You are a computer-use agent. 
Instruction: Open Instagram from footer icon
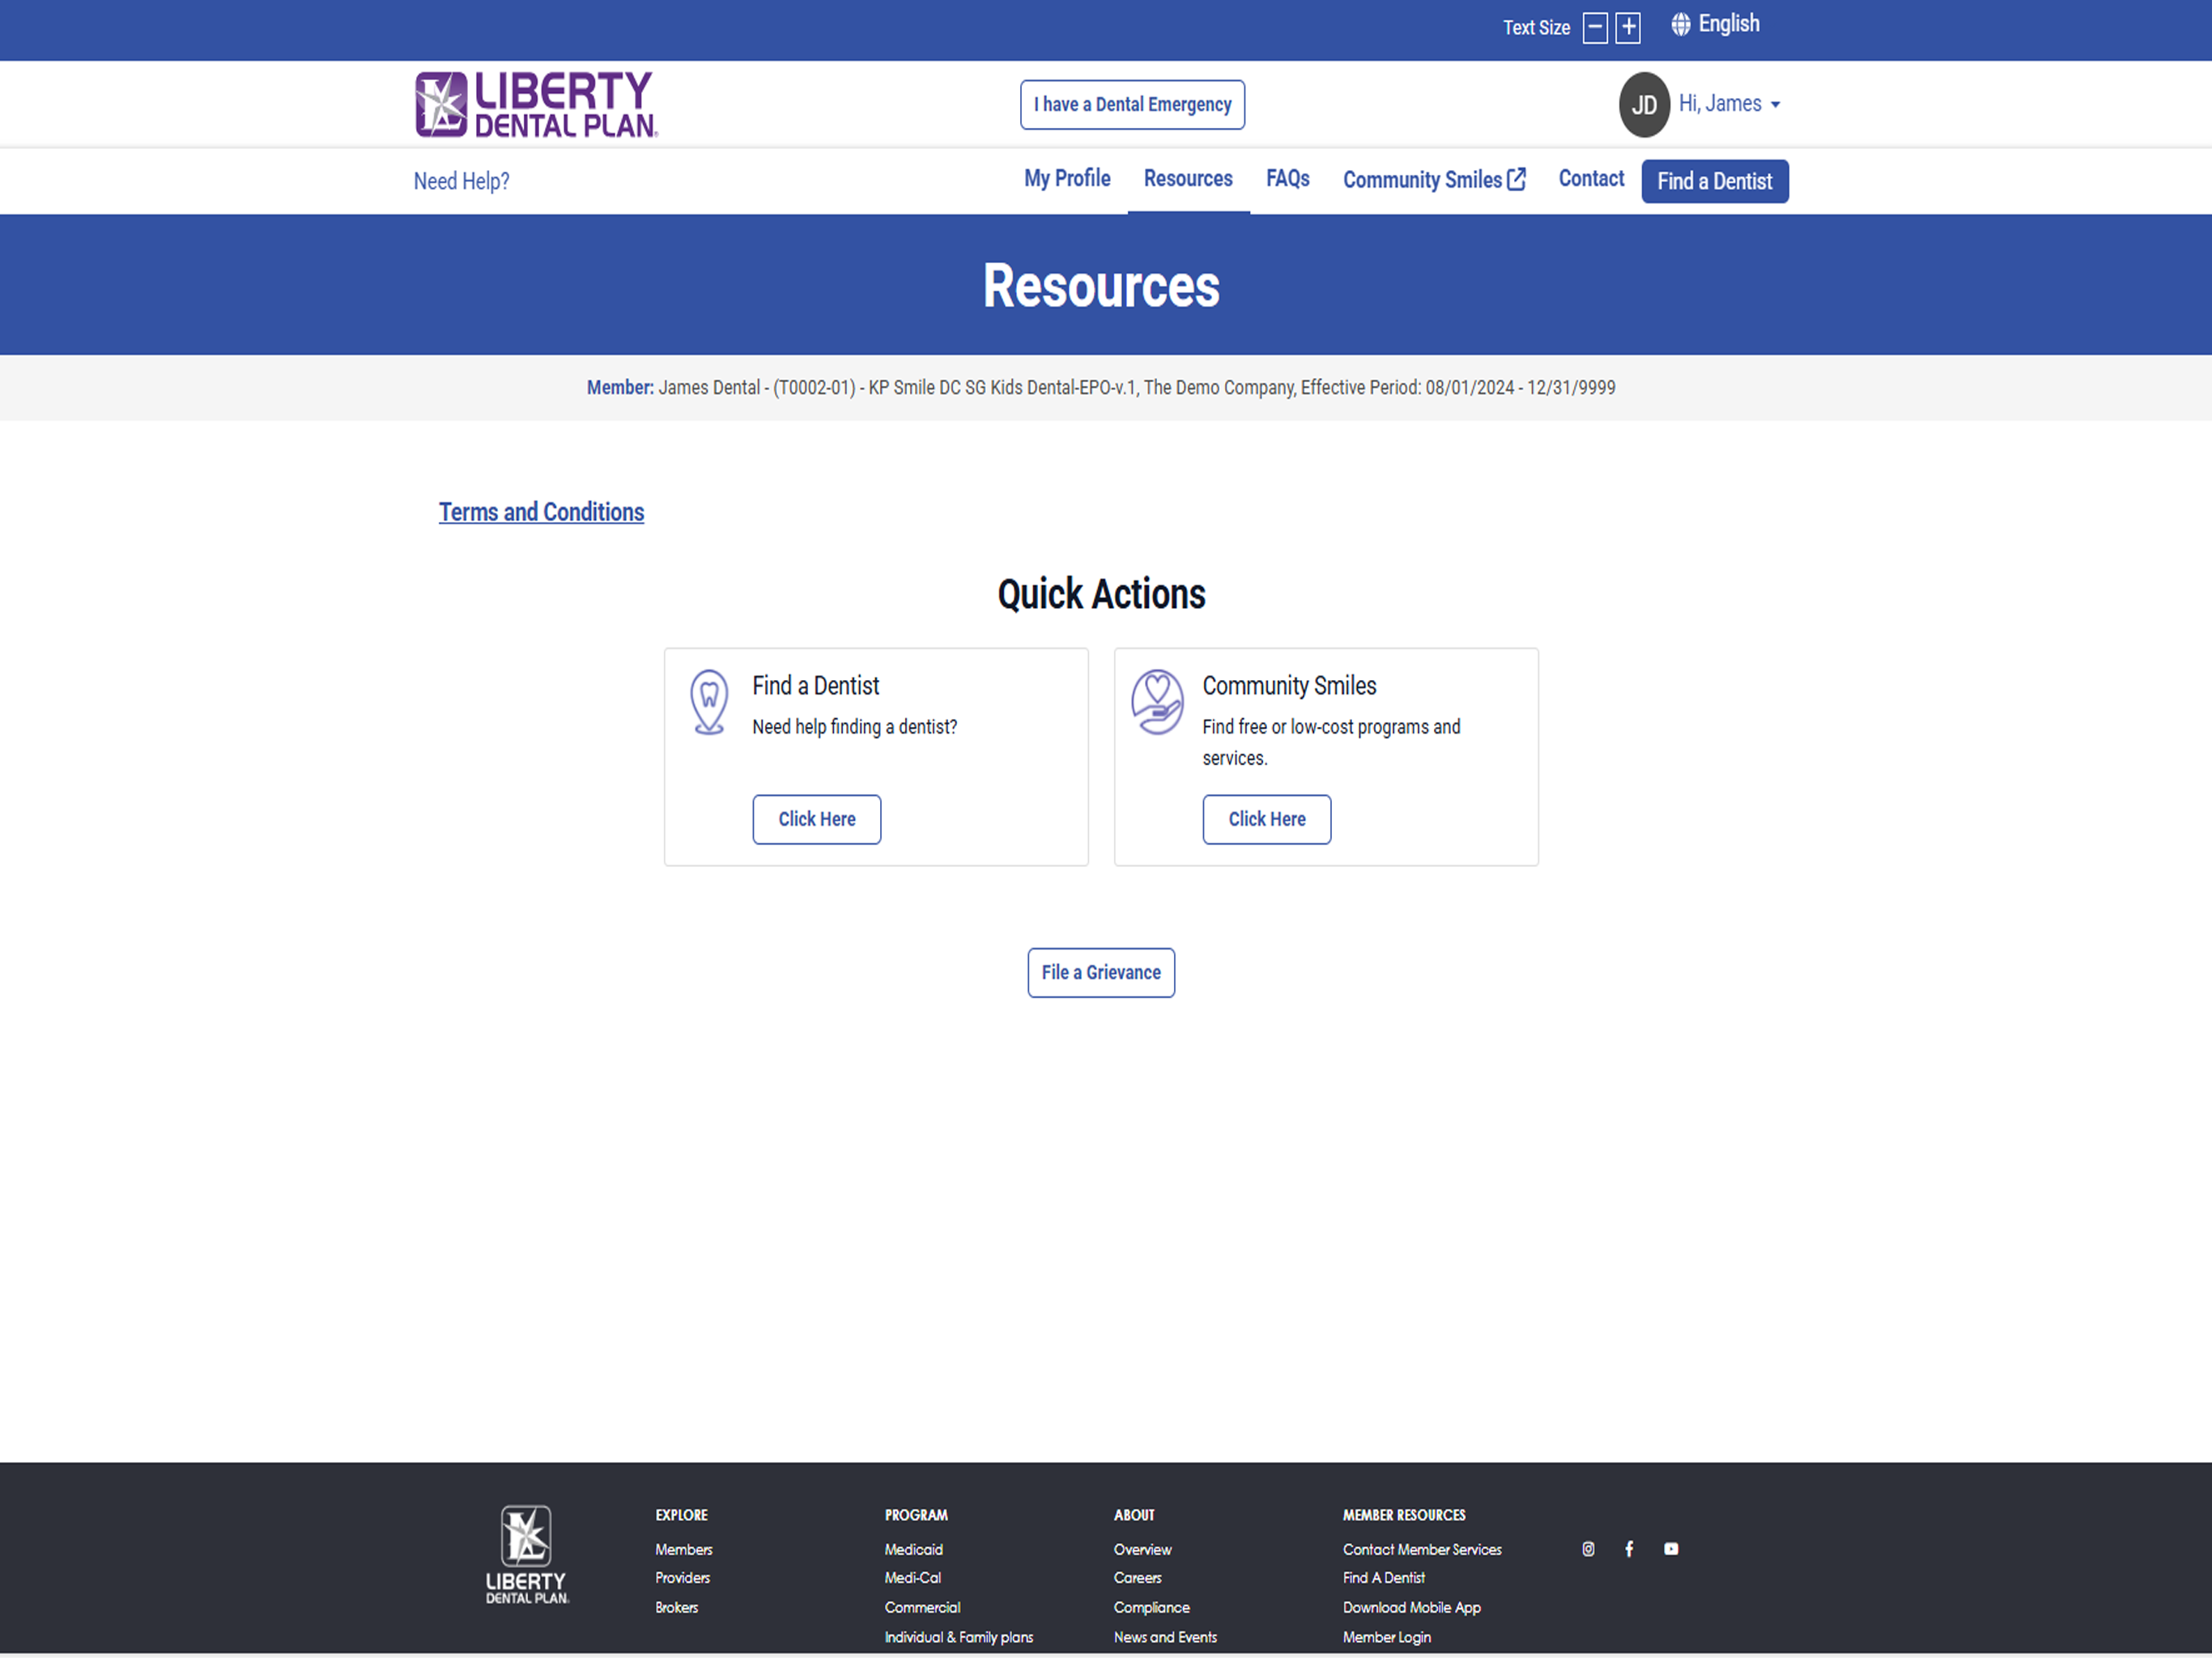[x=1588, y=1549]
